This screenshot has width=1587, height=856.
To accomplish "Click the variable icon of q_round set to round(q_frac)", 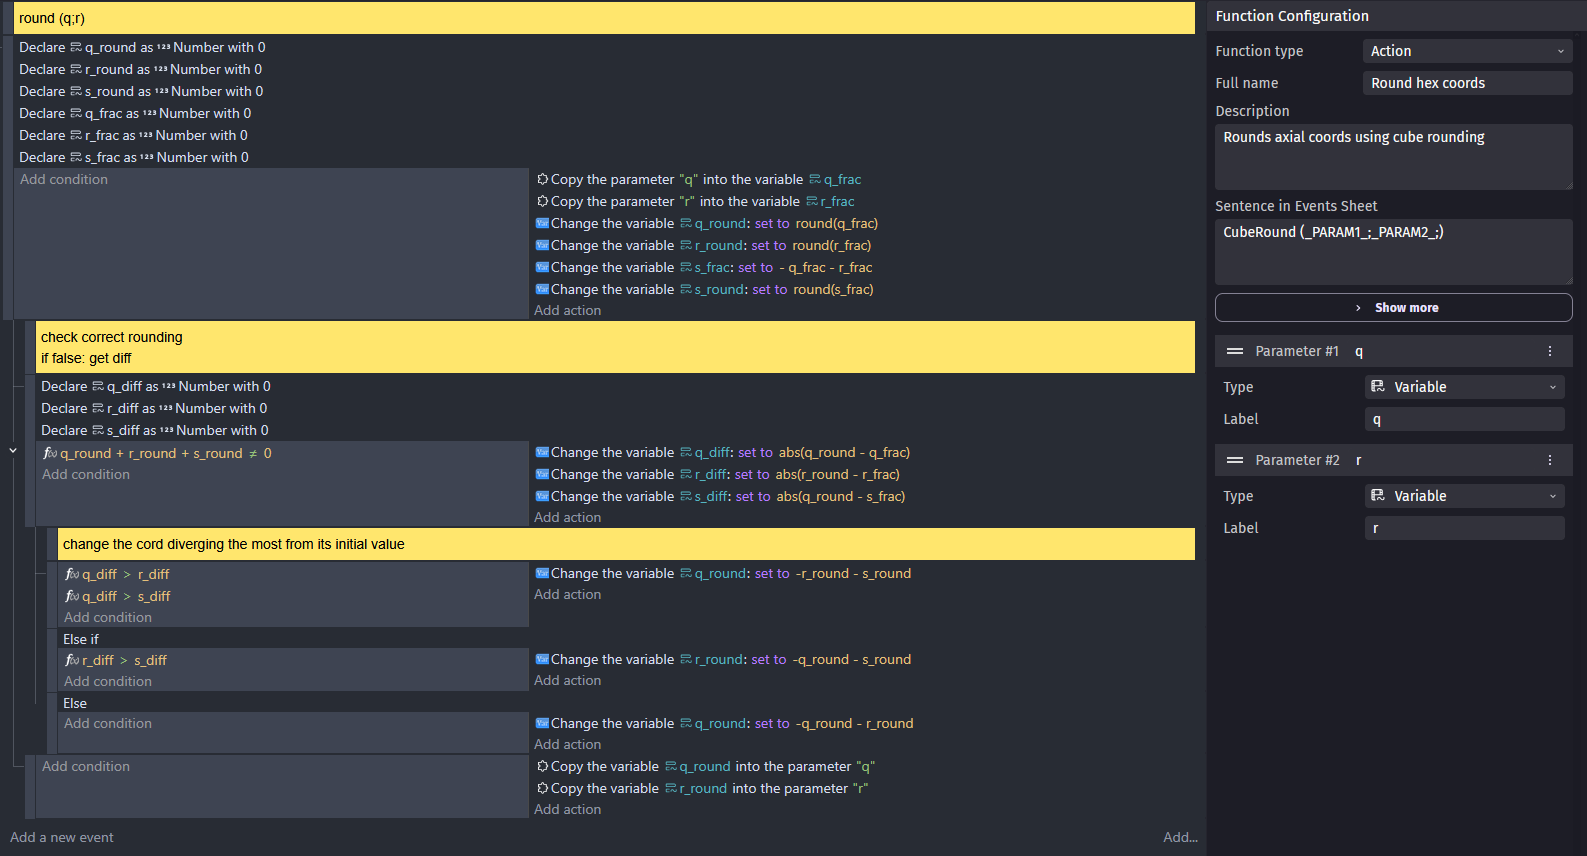I will coord(542,224).
